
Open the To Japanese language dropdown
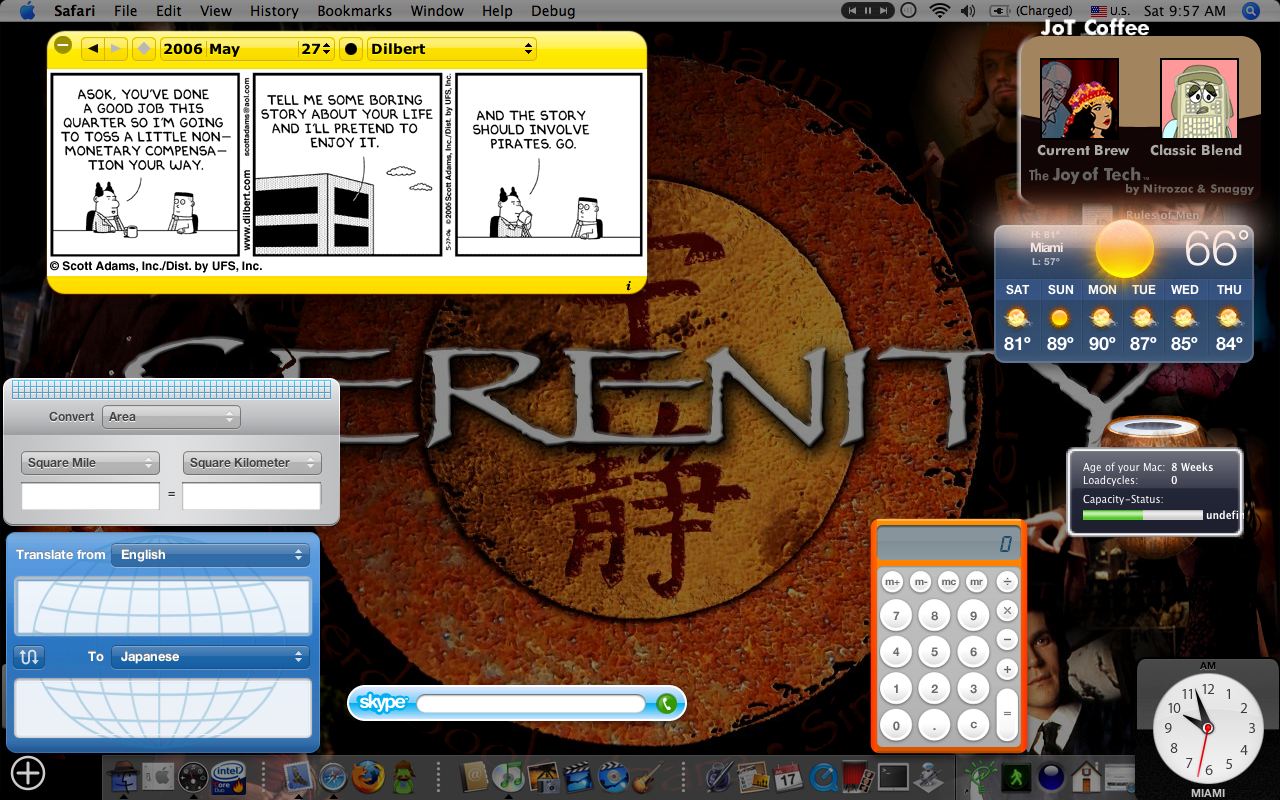pyautogui.click(x=210, y=657)
